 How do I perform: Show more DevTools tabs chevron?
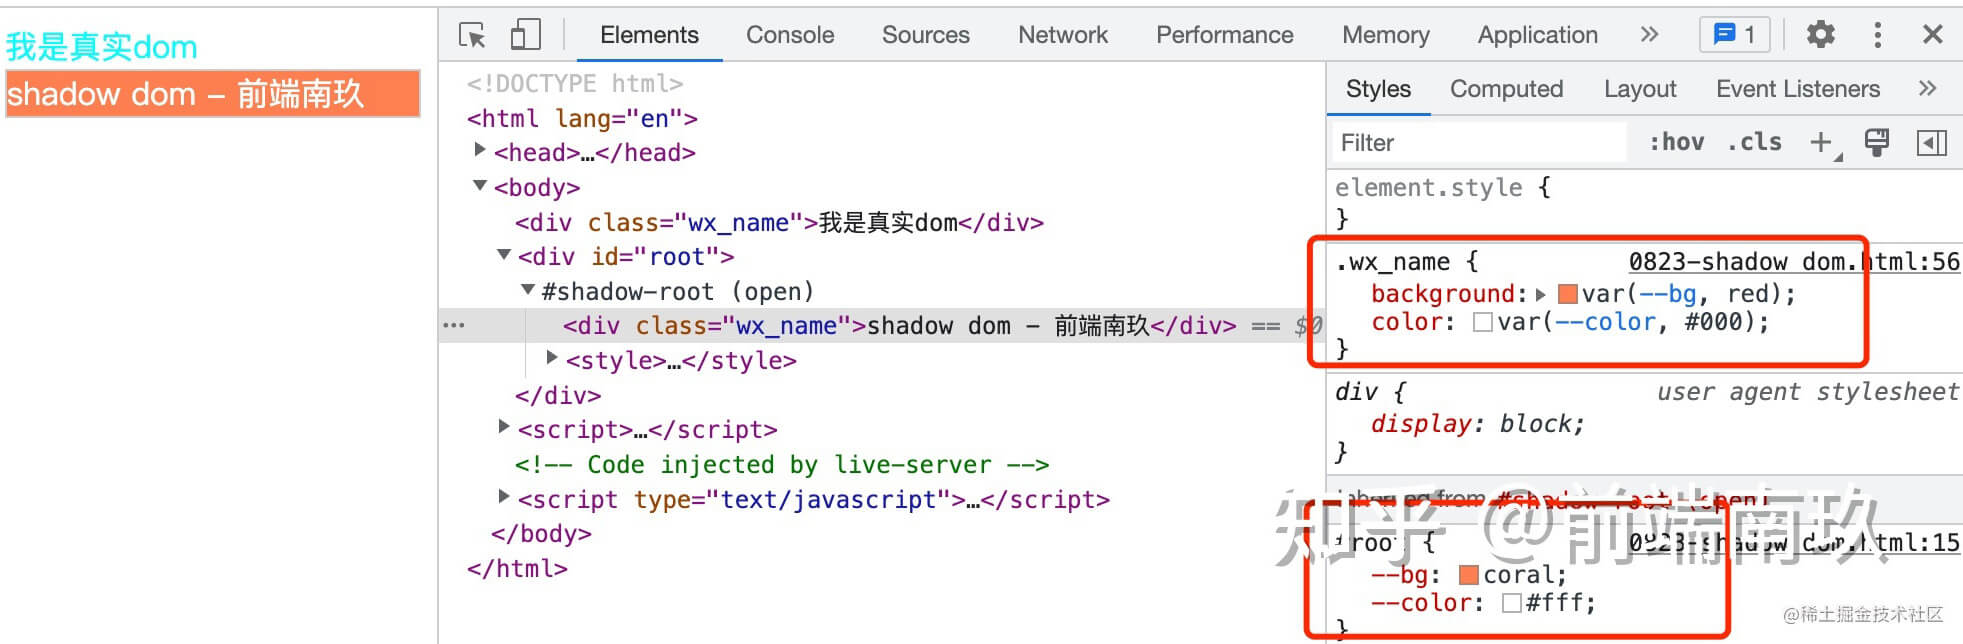click(x=1649, y=35)
